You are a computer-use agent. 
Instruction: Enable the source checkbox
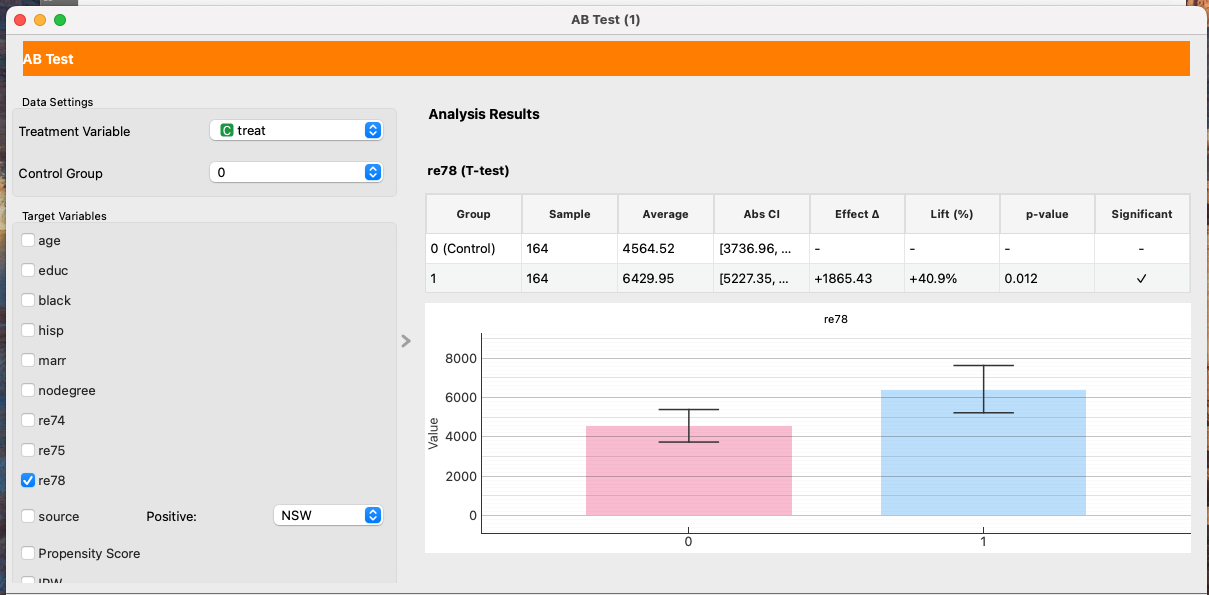[28, 516]
